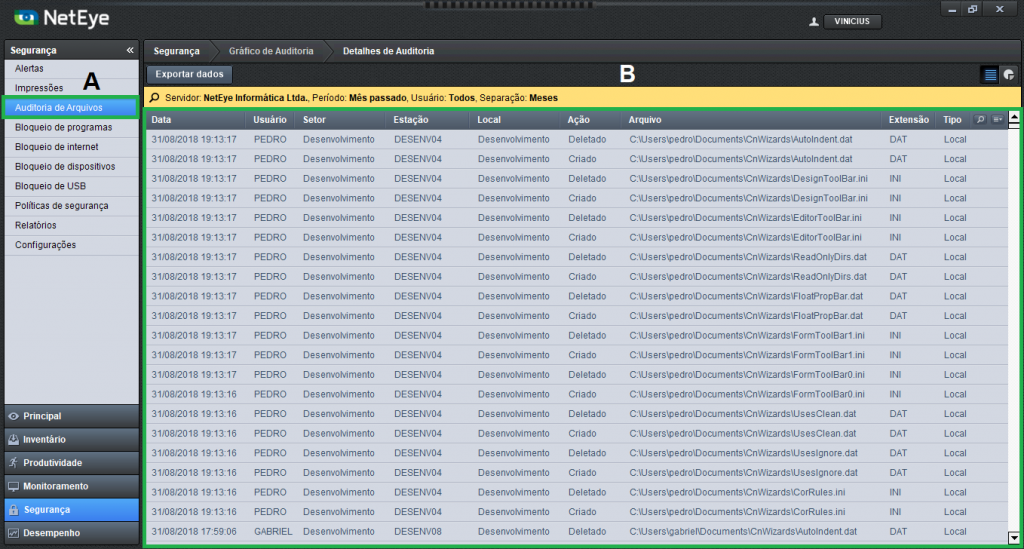The width and height of the screenshot is (1024, 549).
Task: Go to the Segurança breadcrumb
Action: pyautogui.click(x=176, y=51)
